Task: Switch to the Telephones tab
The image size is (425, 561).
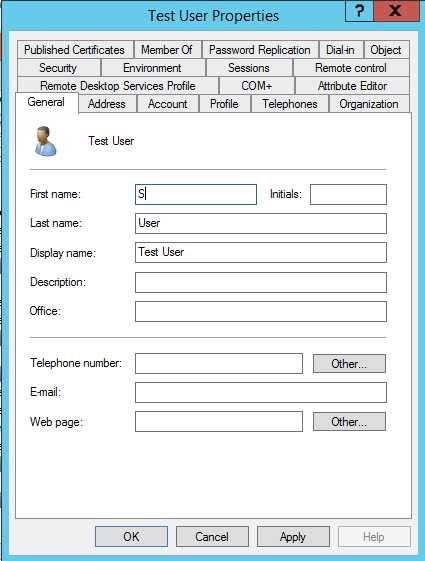Action: coord(290,104)
